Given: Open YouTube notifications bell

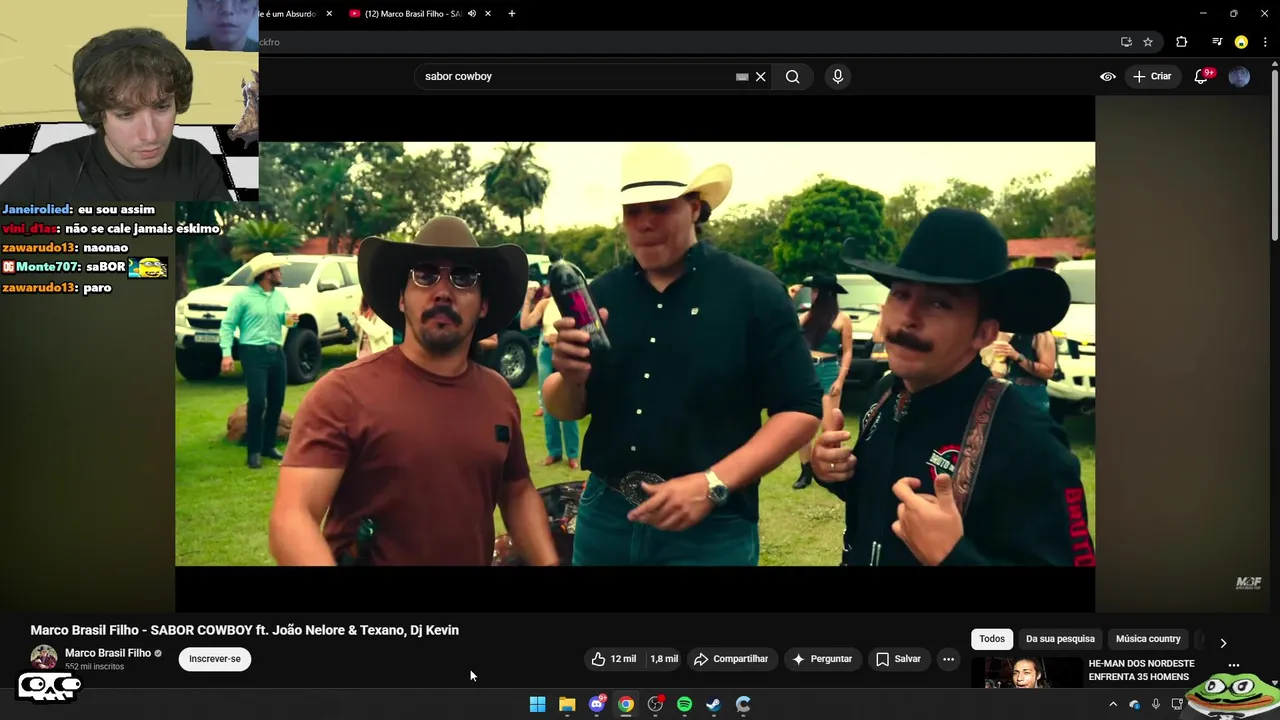Looking at the screenshot, I should pos(1202,77).
